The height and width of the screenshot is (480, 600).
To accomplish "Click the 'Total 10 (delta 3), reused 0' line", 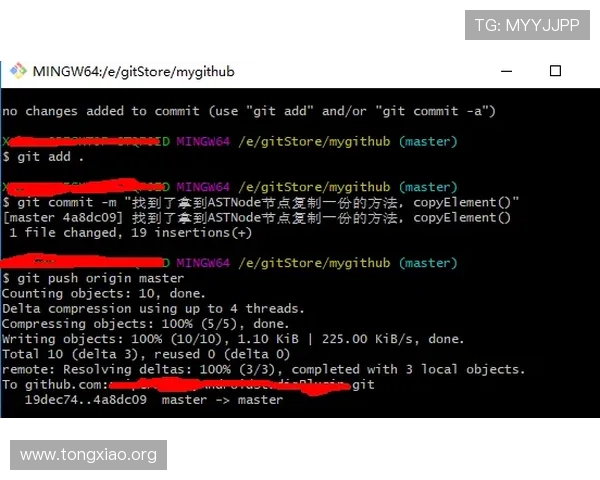I will click(145, 354).
